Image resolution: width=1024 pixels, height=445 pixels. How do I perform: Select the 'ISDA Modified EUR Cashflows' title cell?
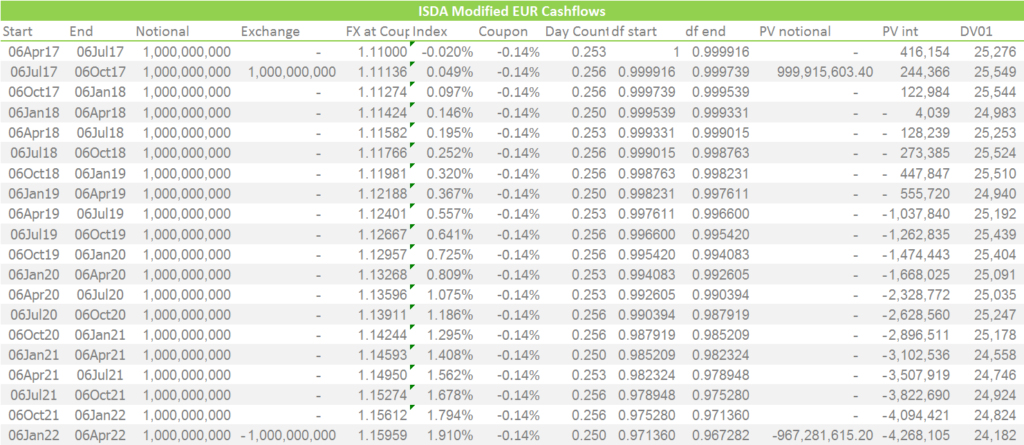point(512,11)
